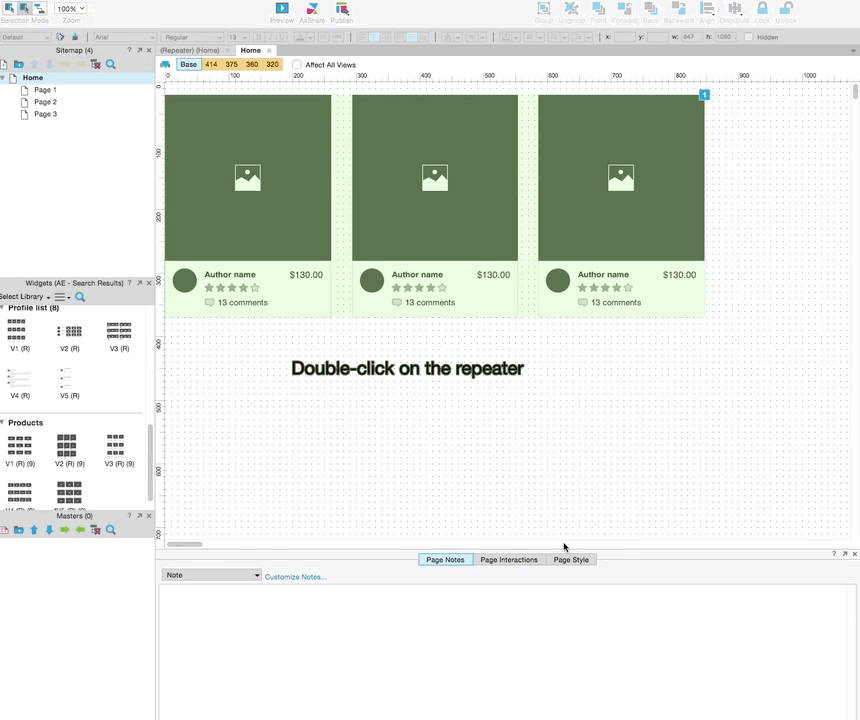860x720 pixels.
Task: Click the search icon in the Sitemap panel
Action: pos(110,63)
